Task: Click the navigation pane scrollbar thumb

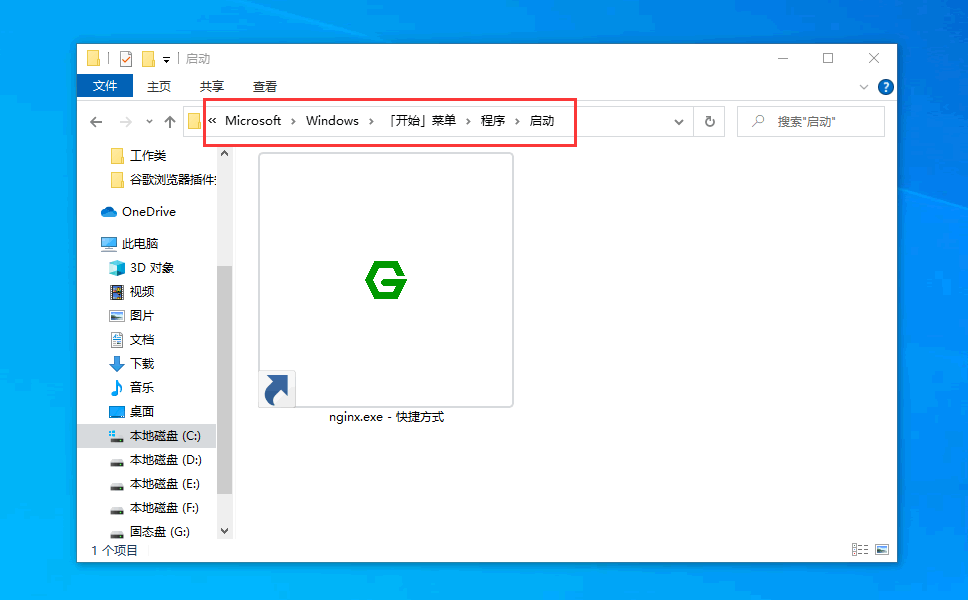Action: (225, 380)
